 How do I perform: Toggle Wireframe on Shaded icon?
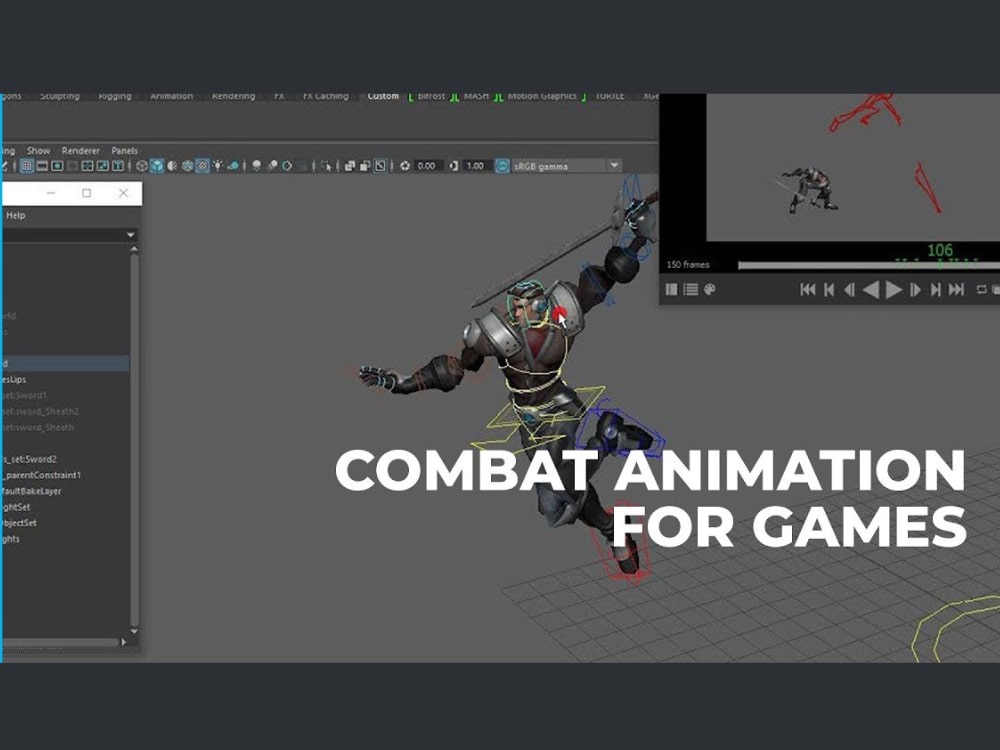tap(188, 166)
